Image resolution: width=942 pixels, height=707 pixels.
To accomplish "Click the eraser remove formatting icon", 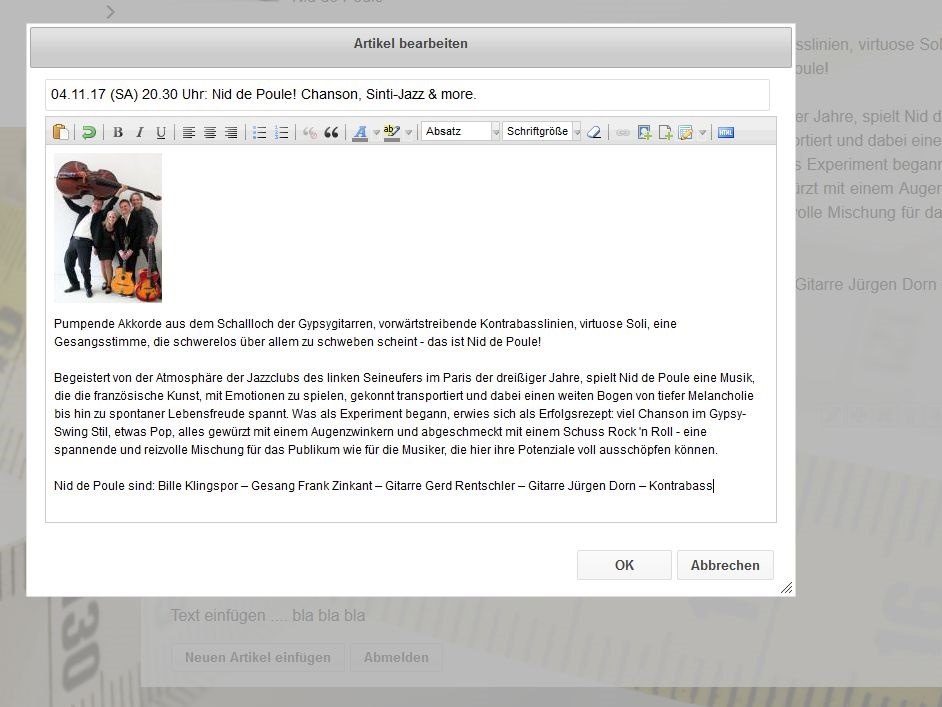I will click(x=594, y=132).
